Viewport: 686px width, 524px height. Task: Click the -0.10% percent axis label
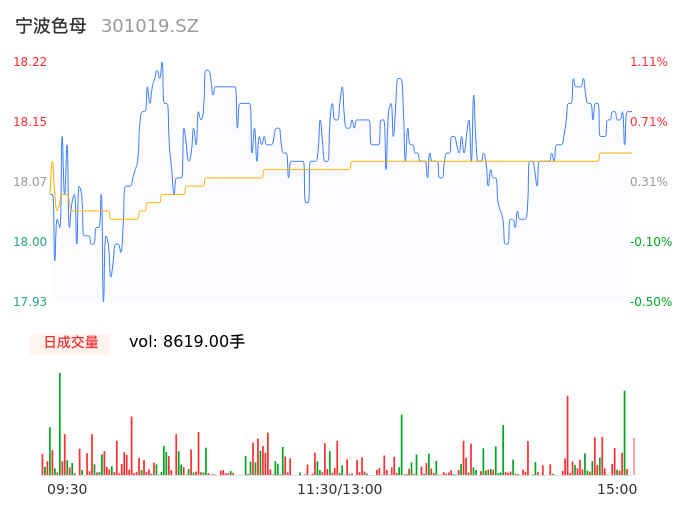point(649,242)
